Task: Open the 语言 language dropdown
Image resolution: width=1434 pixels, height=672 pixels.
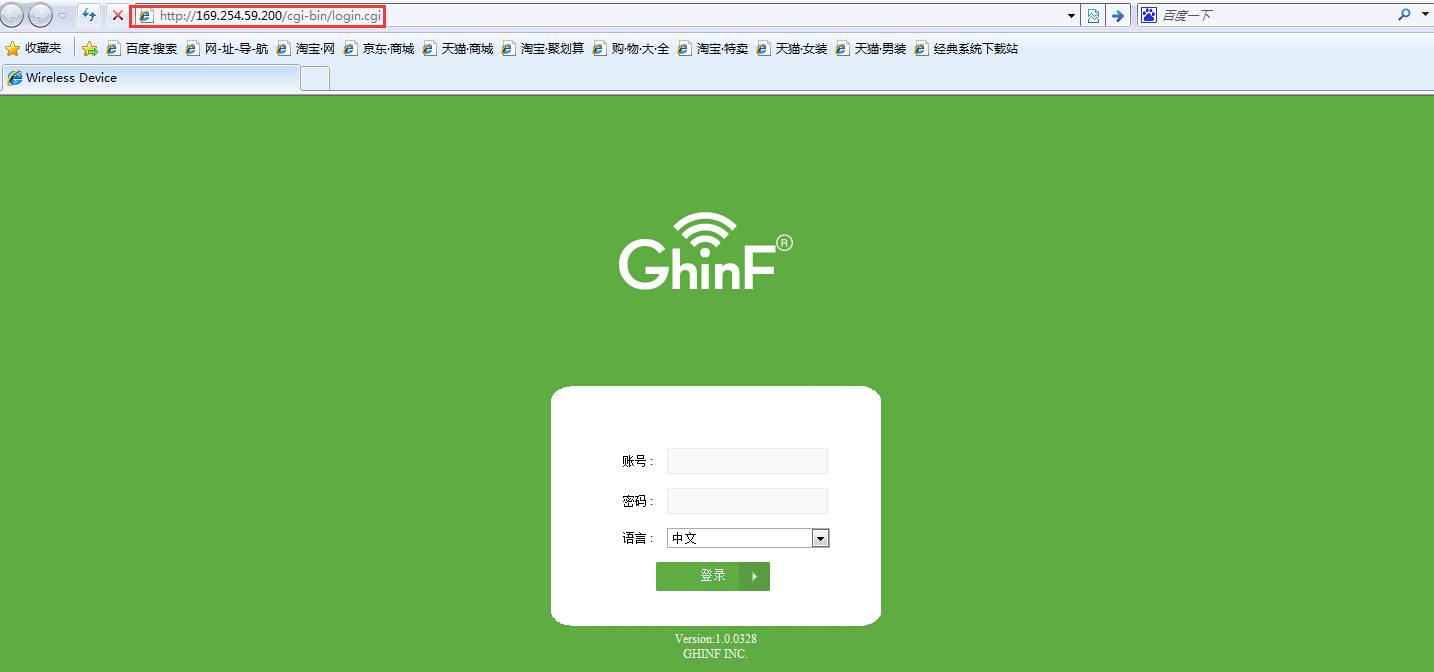Action: pyautogui.click(x=820, y=538)
